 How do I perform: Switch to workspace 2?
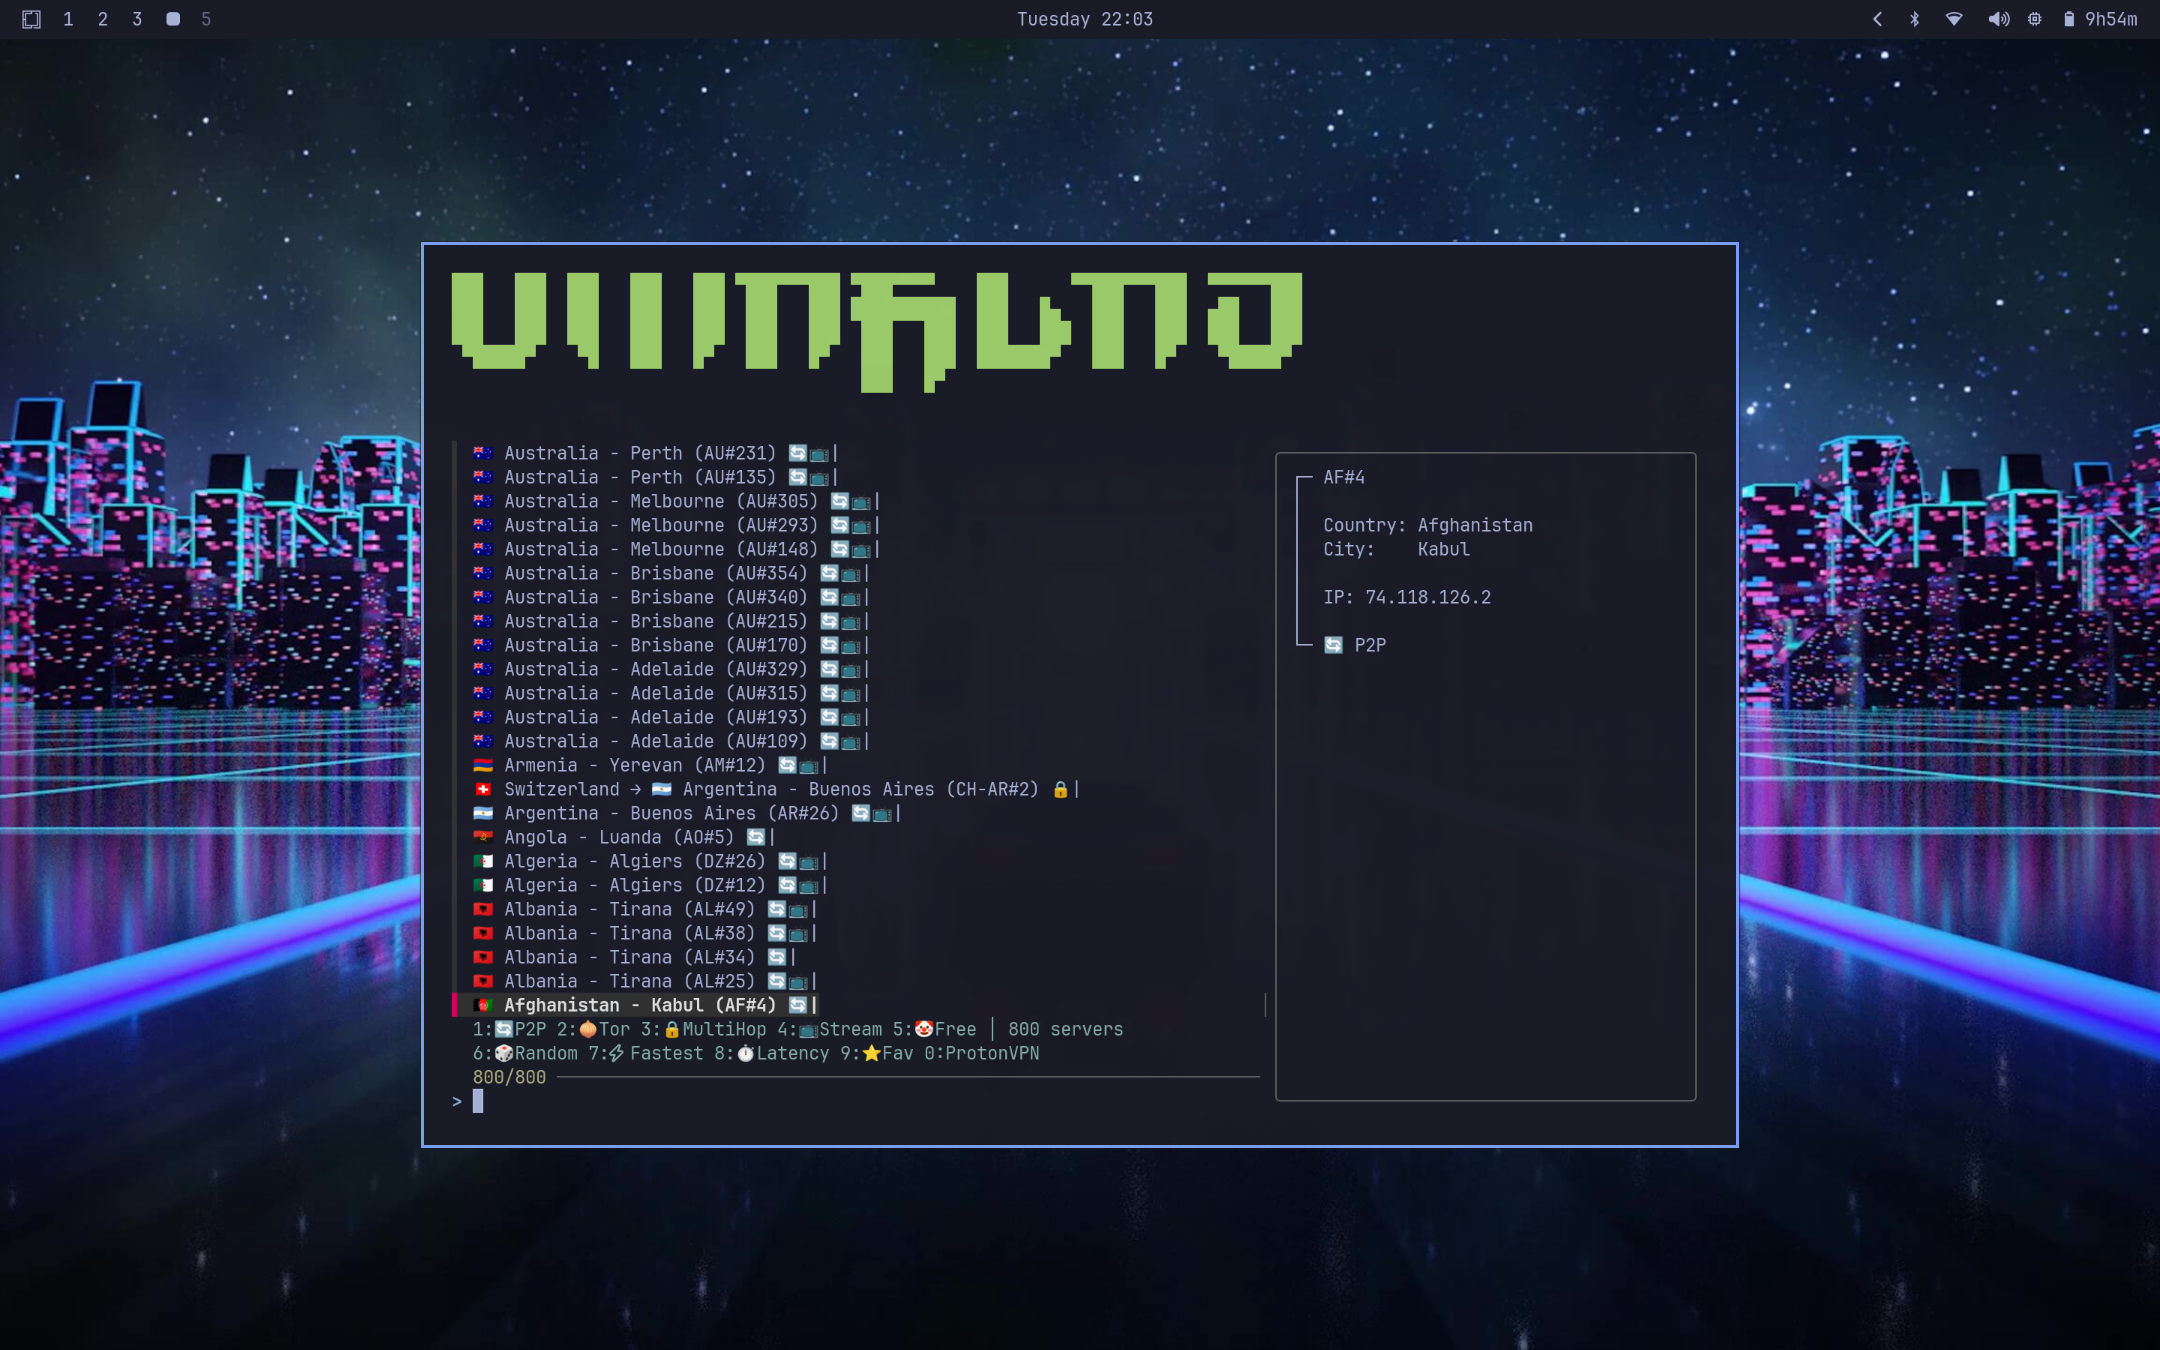102,19
